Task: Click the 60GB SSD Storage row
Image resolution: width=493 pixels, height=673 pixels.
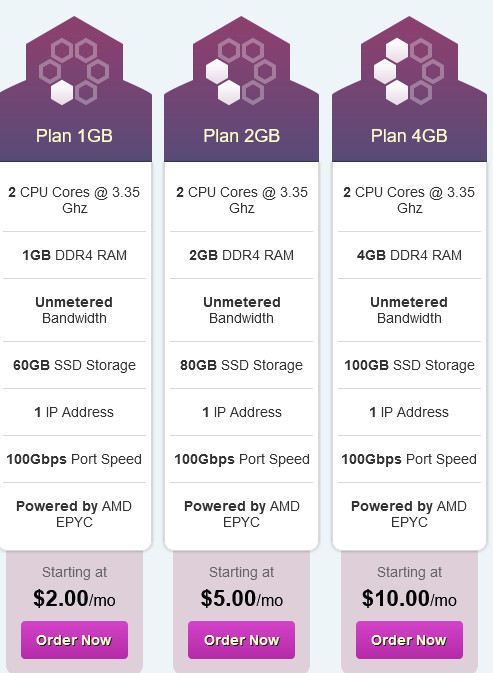Action: click(74, 365)
